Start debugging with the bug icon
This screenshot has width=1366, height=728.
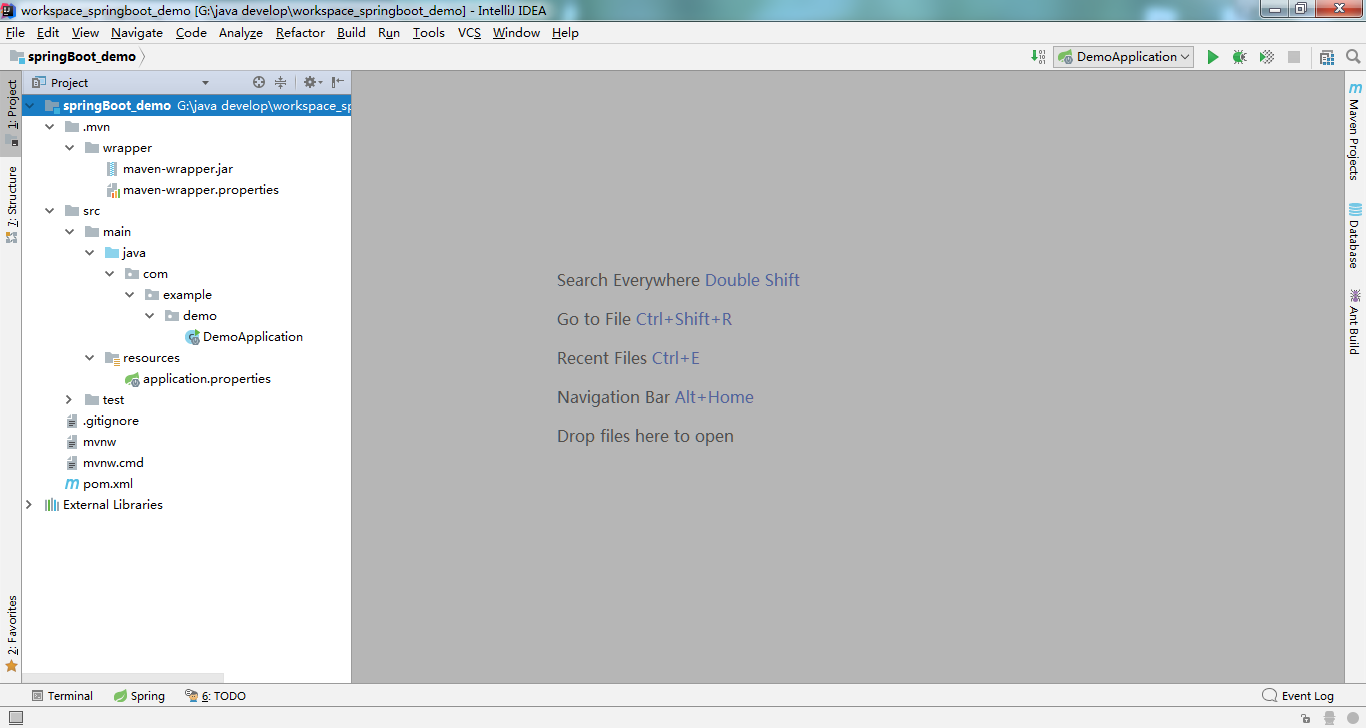[x=1240, y=57]
